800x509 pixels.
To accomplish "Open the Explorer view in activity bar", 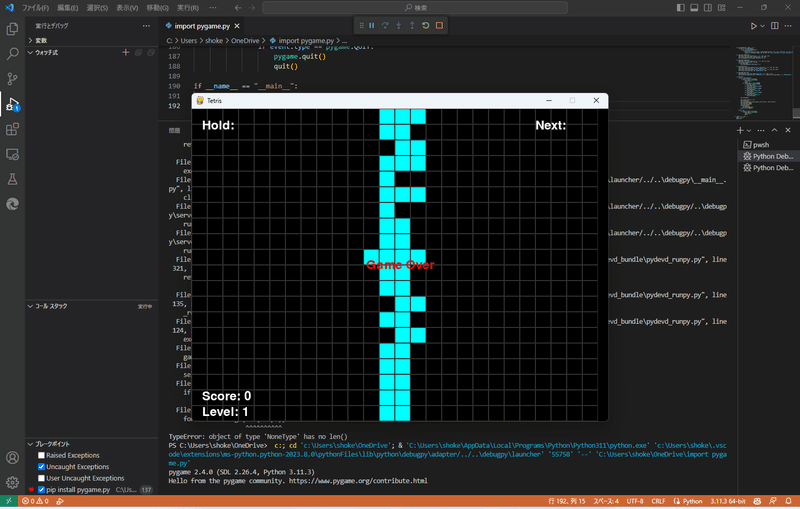I will click(12, 29).
